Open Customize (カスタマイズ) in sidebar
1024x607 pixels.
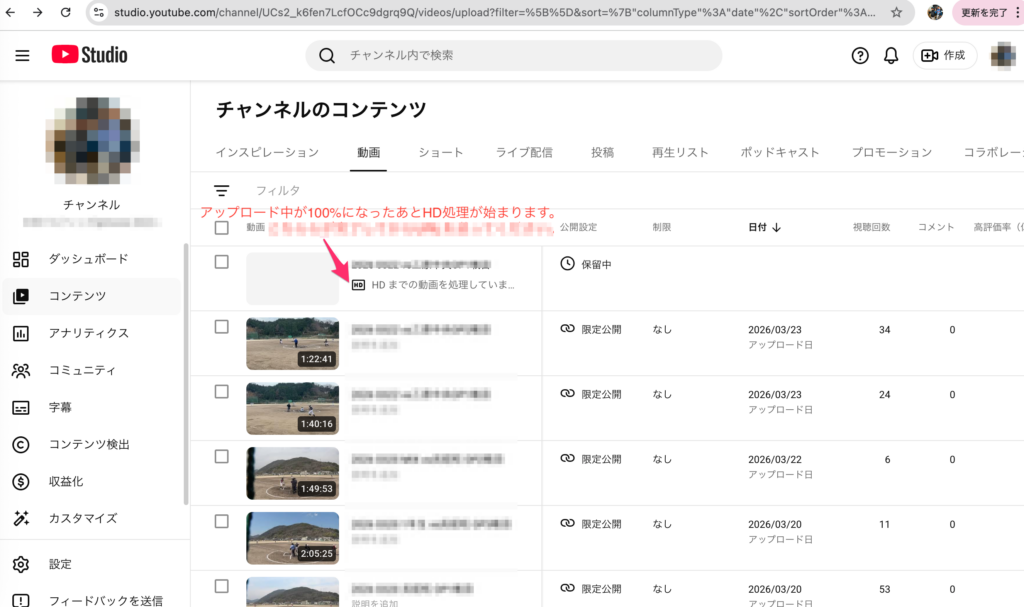coord(82,518)
